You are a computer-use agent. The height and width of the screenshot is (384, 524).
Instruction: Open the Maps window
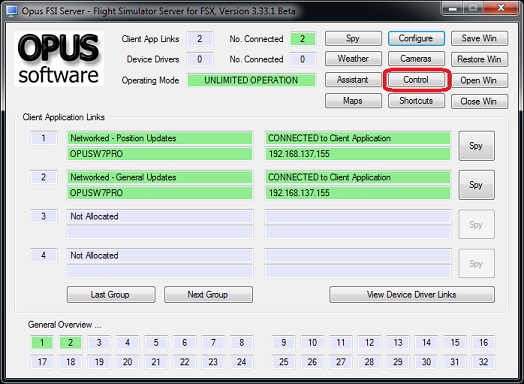pyautogui.click(x=353, y=101)
